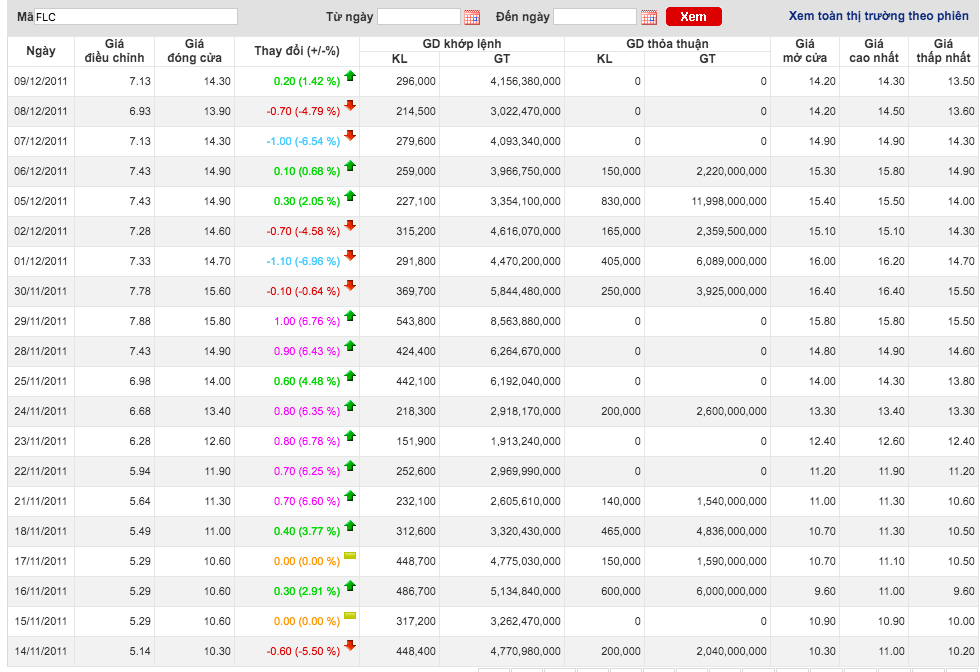Select the date cell 14/11/2011
Viewport: 980px width, 672px height.
pos(41,651)
